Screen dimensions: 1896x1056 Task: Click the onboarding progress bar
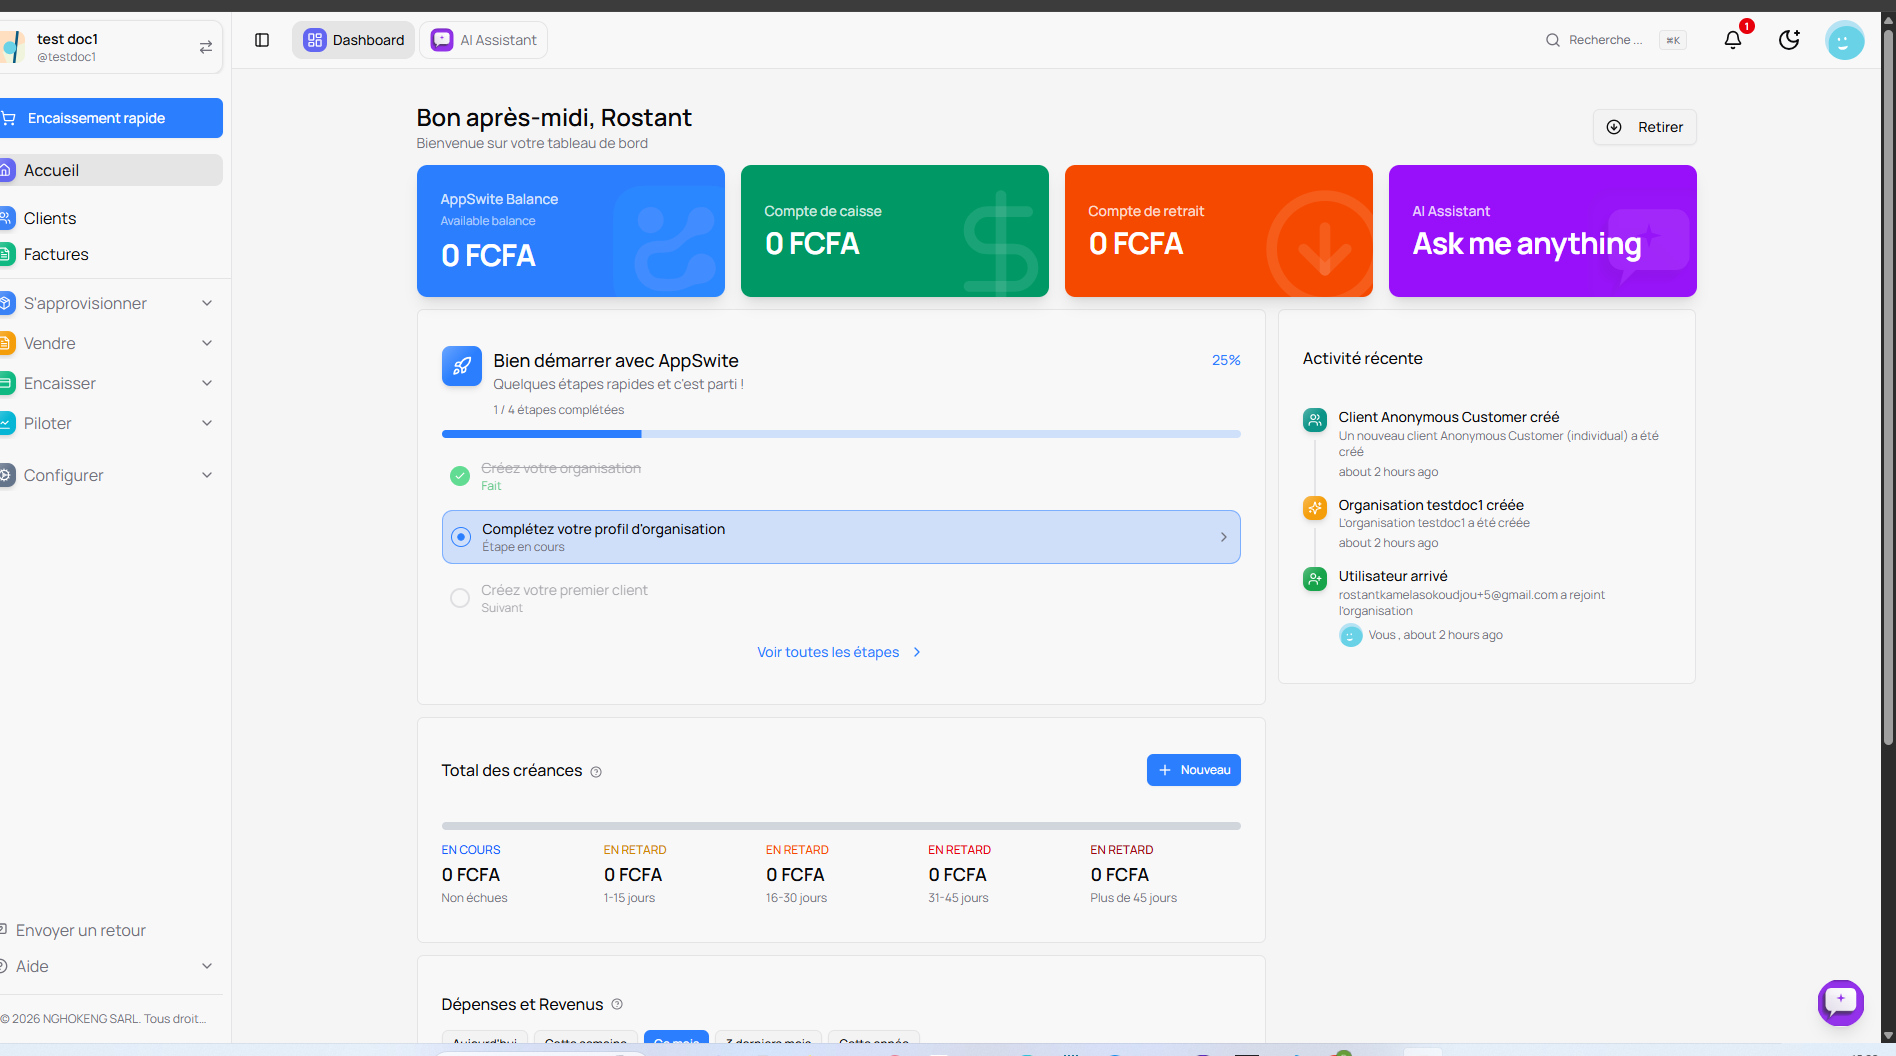point(840,434)
